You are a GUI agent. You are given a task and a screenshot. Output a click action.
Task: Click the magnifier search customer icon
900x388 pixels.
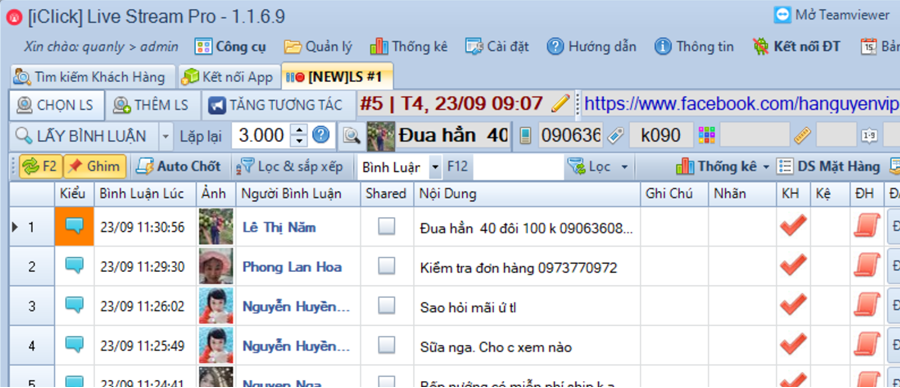351,136
